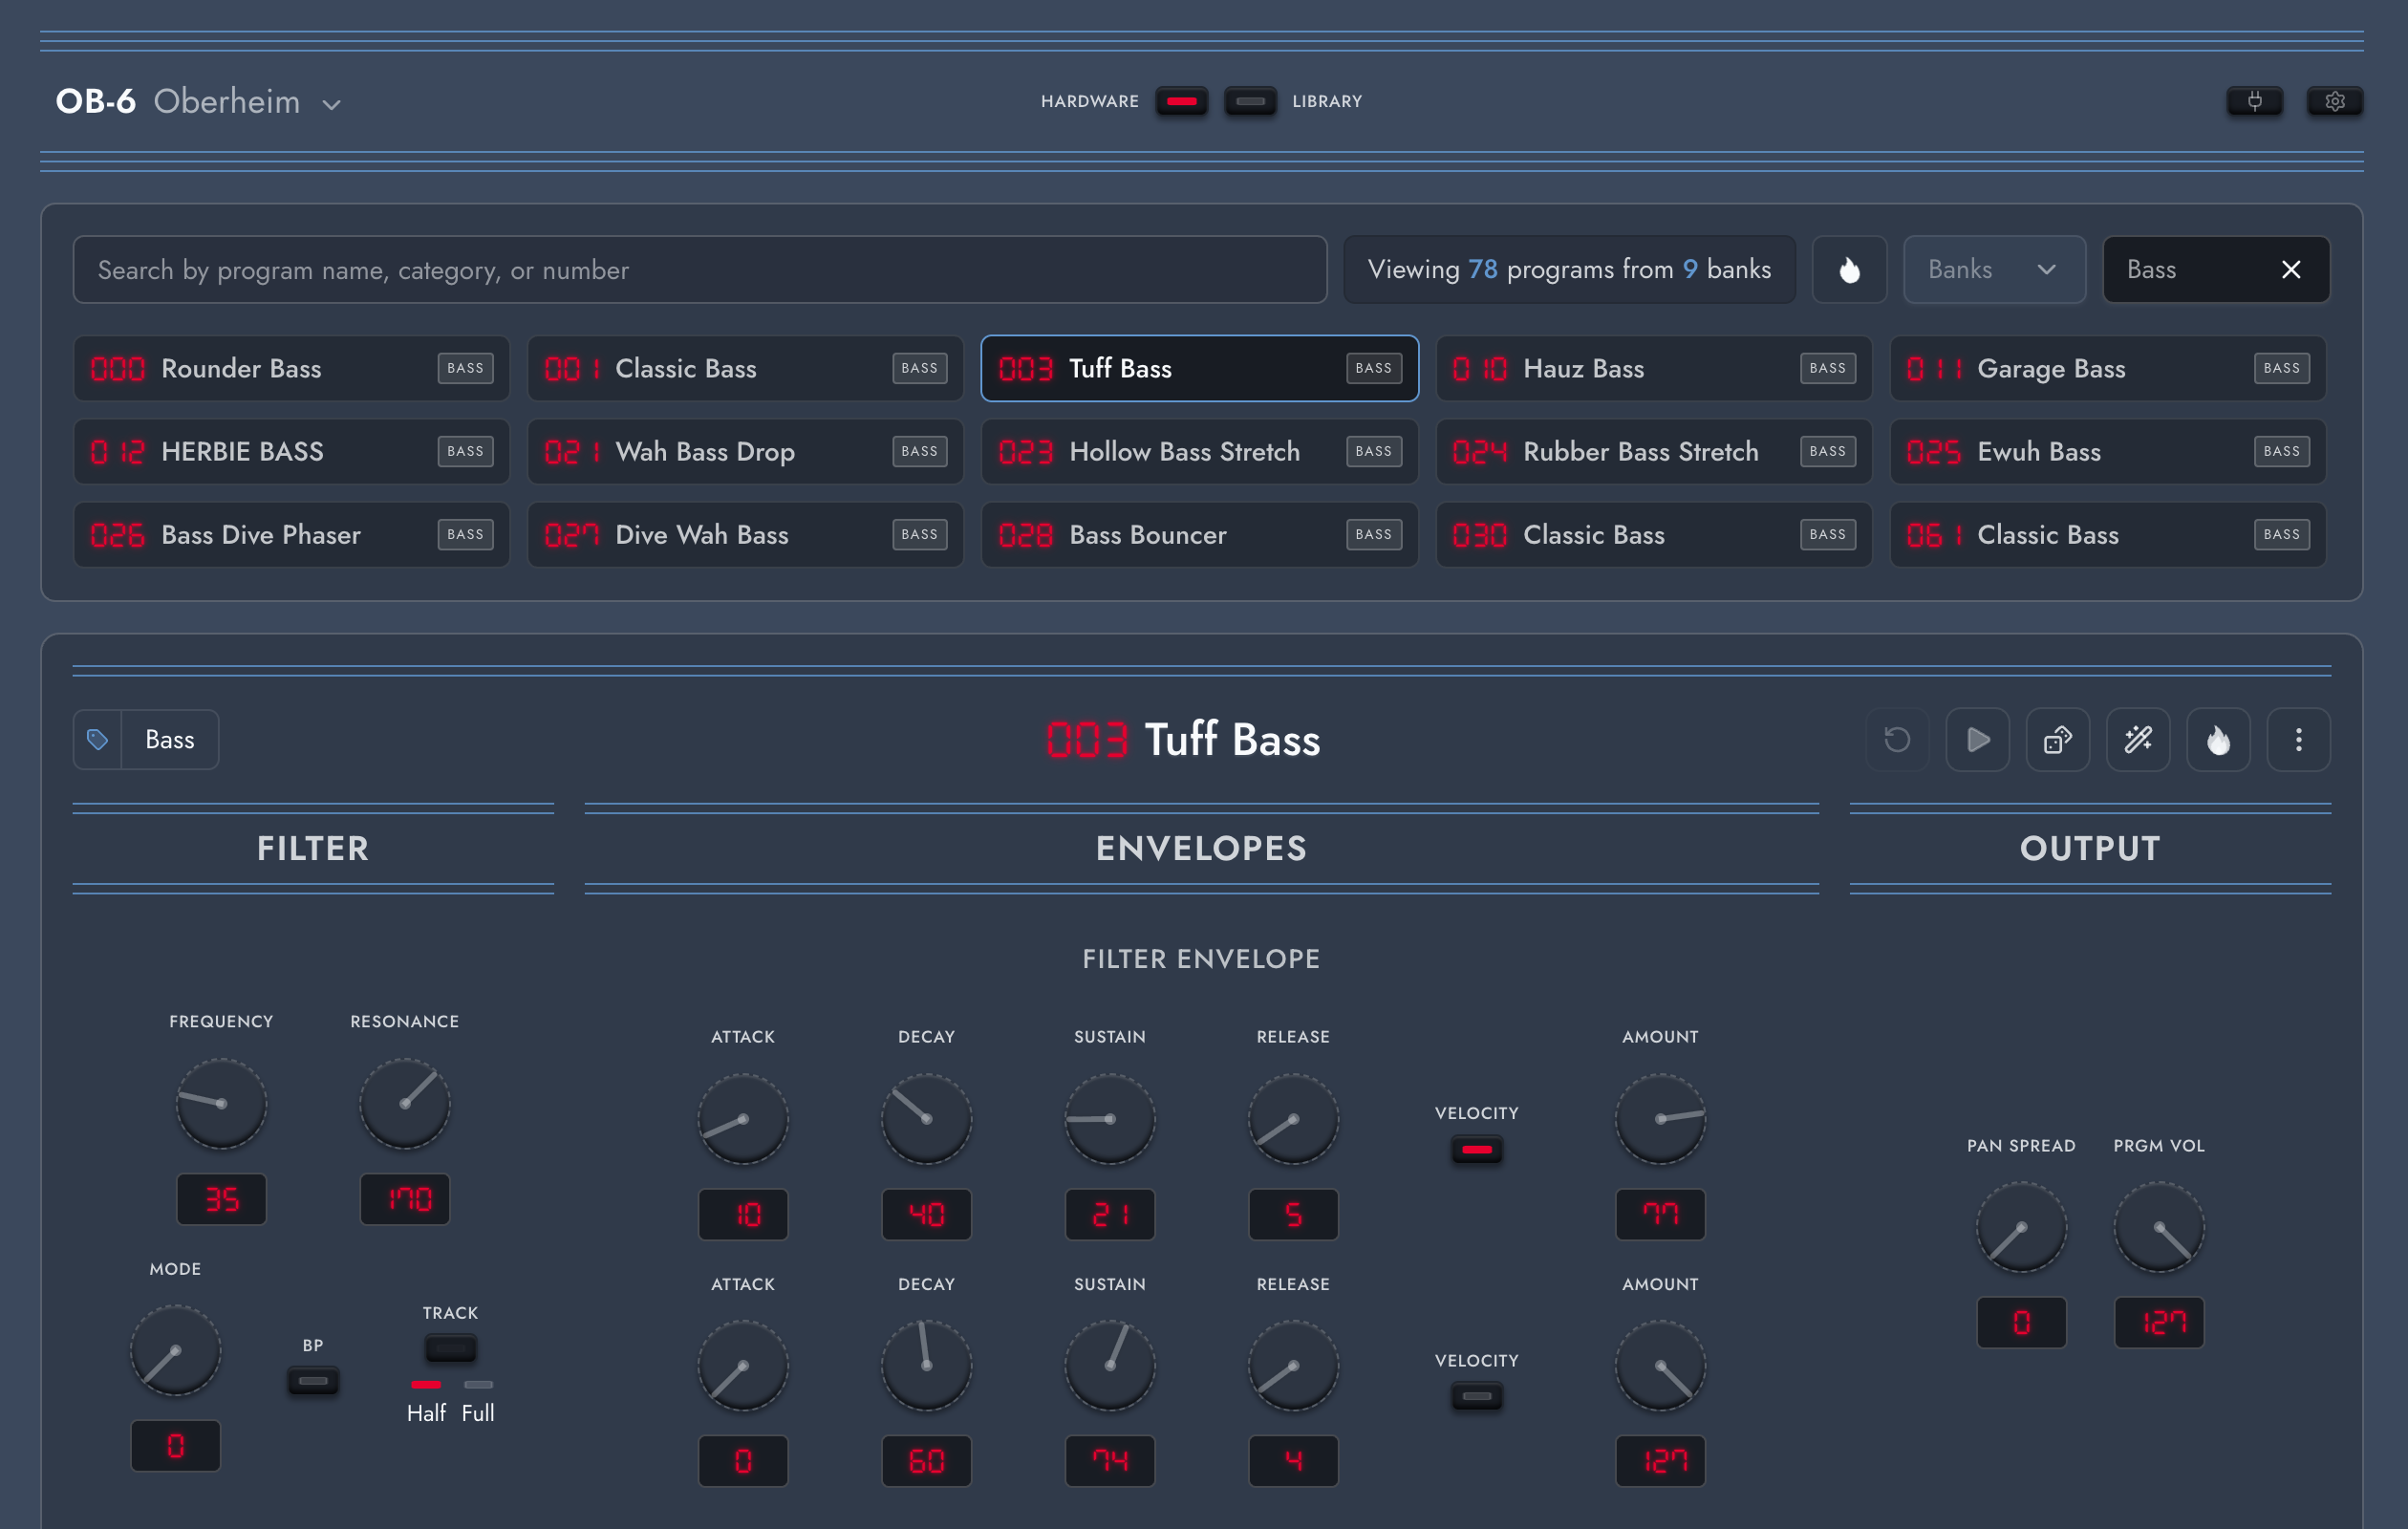Click the revert circular arrow icon

pyautogui.click(x=1897, y=739)
